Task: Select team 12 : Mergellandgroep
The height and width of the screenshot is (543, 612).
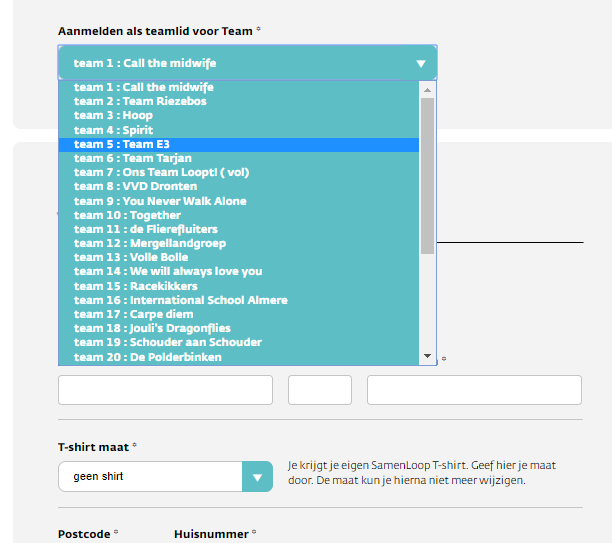Action: [x=238, y=243]
